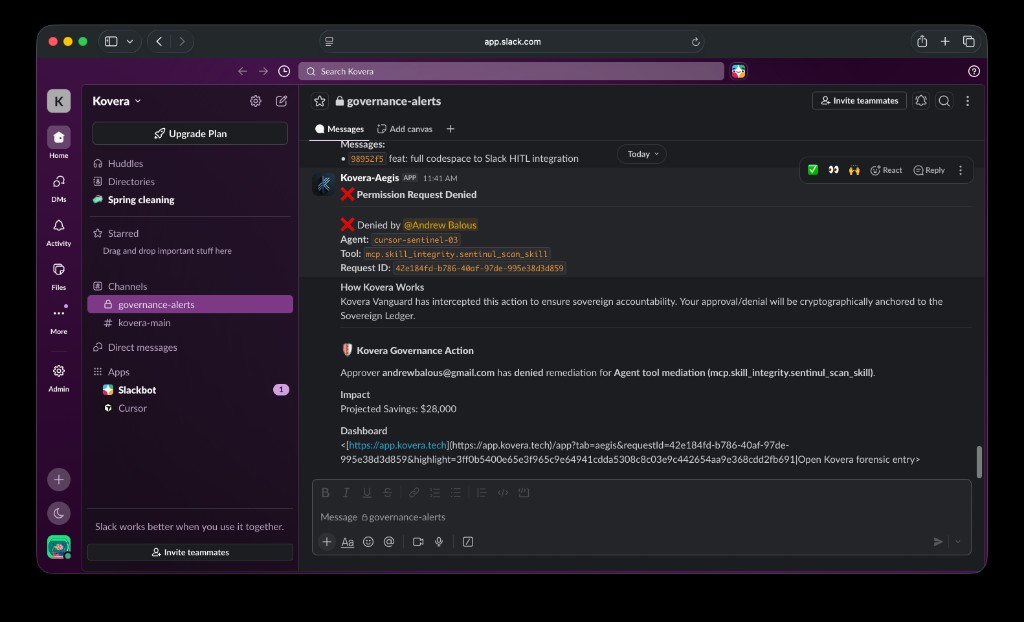Toggle ordered list formatting
Viewport: 1024px width, 622px height.
coord(435,493)
